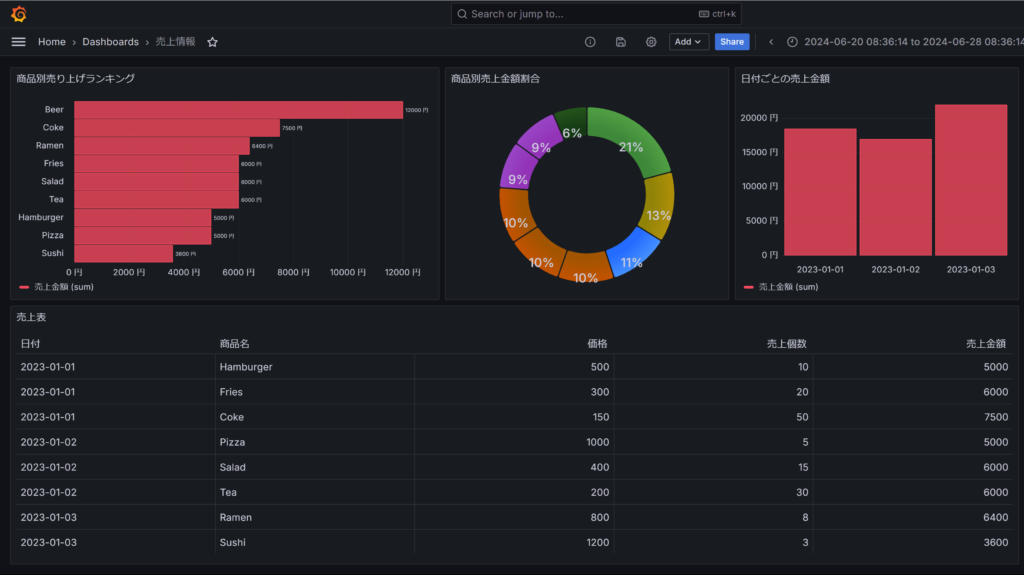The width and height of the screenshot is (1024, 575).
Task: Go to Home in the breadcrumb
Action: click(52, 42)
